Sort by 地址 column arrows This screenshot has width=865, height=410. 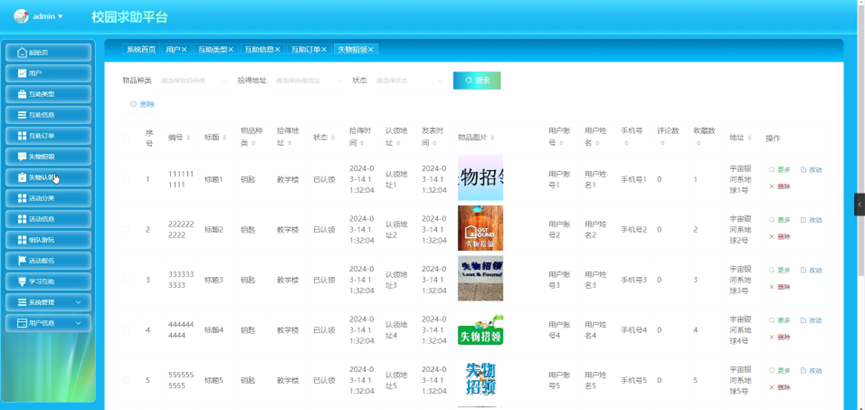(x=750, y=137)
